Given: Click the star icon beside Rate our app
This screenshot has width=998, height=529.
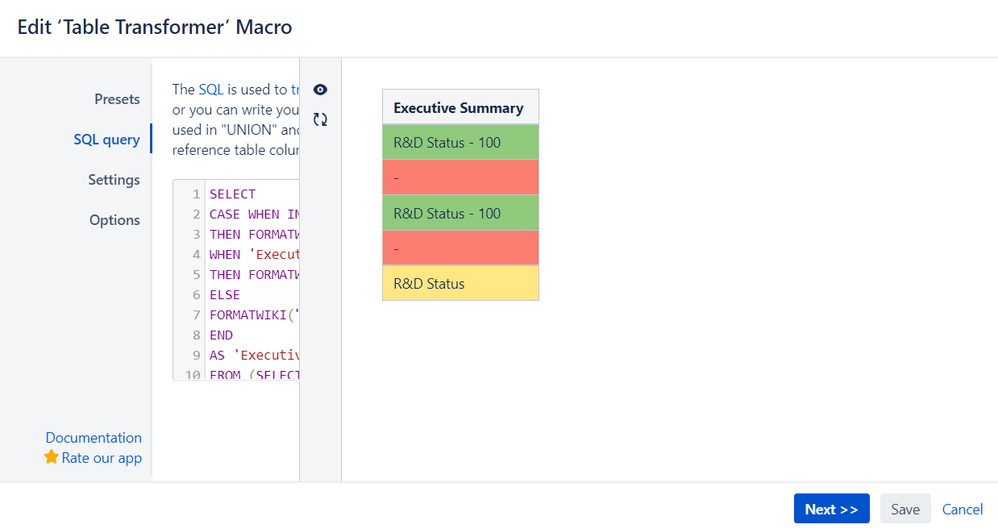Looking at the screenshot, I should tap(51, 457).
